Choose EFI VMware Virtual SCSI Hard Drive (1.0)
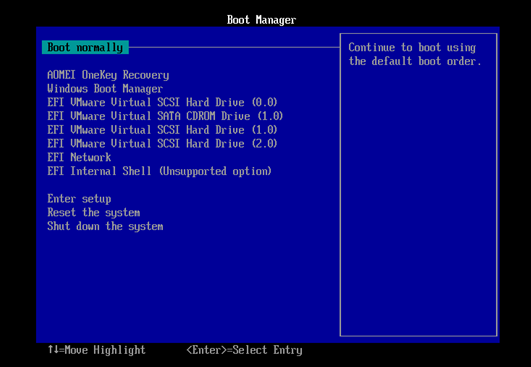 (162, 130)
